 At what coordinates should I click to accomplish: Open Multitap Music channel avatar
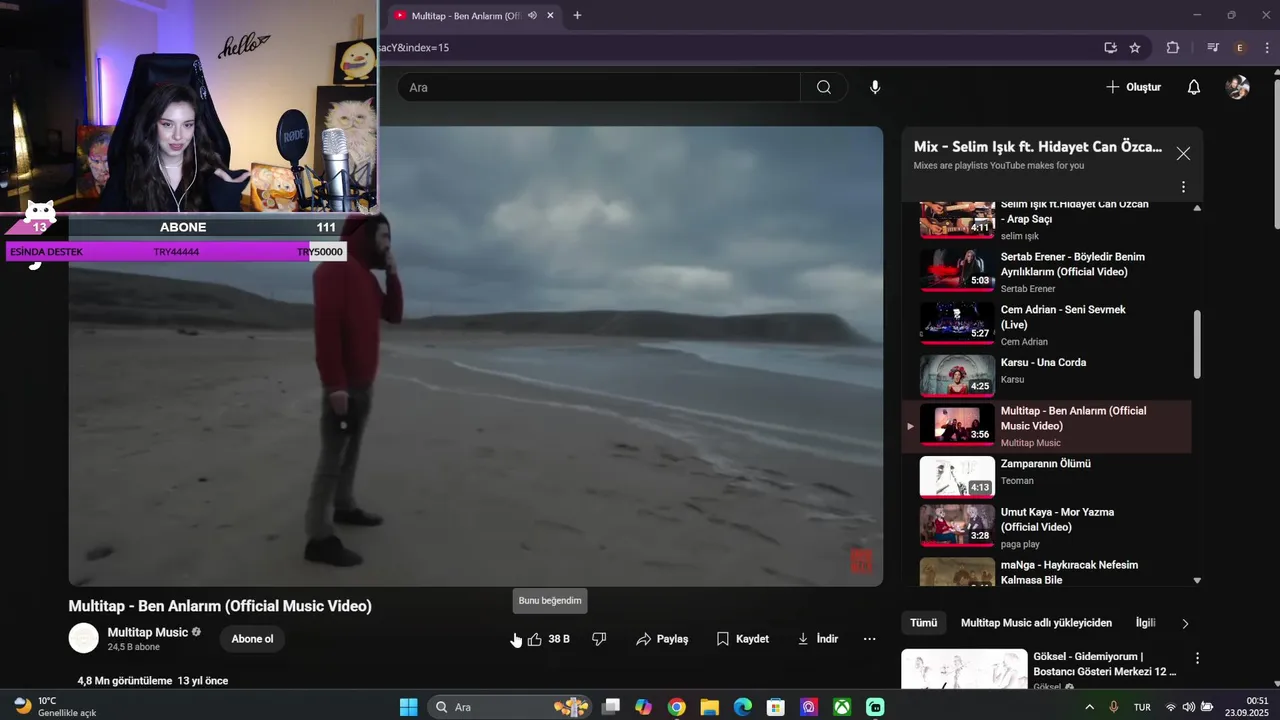pos(84,638)
